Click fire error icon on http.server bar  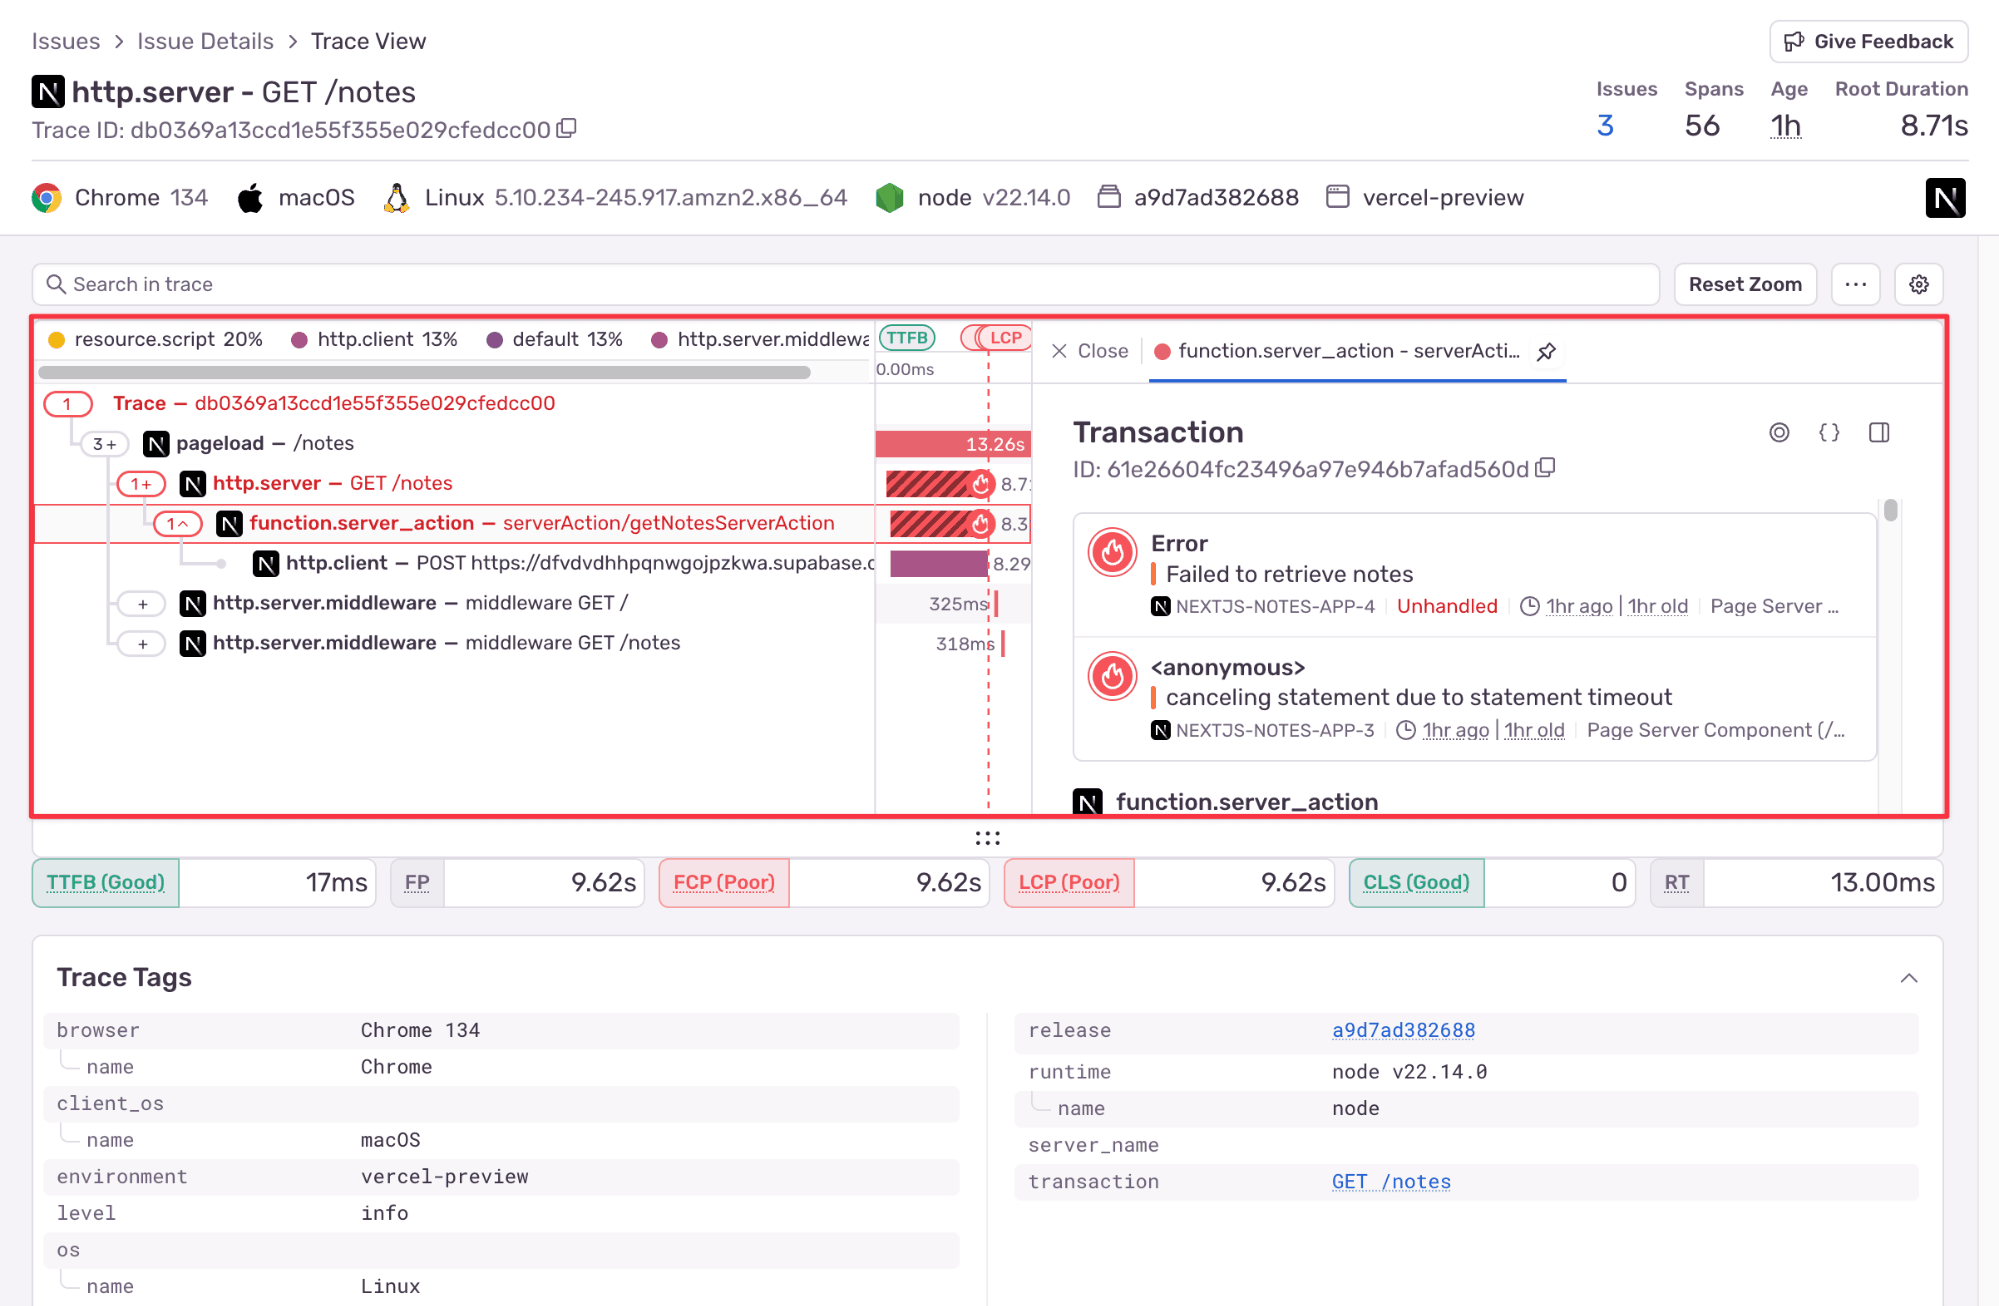coord(981,484)
